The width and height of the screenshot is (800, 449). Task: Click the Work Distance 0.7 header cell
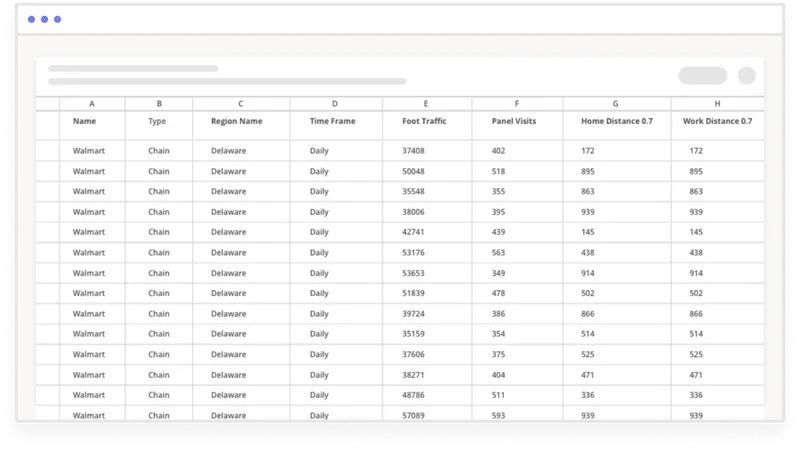coord(717,125)
